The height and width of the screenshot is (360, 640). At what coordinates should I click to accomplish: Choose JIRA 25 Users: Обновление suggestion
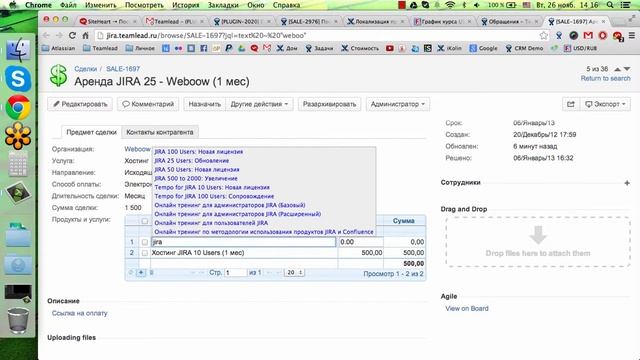click(191, 161)
